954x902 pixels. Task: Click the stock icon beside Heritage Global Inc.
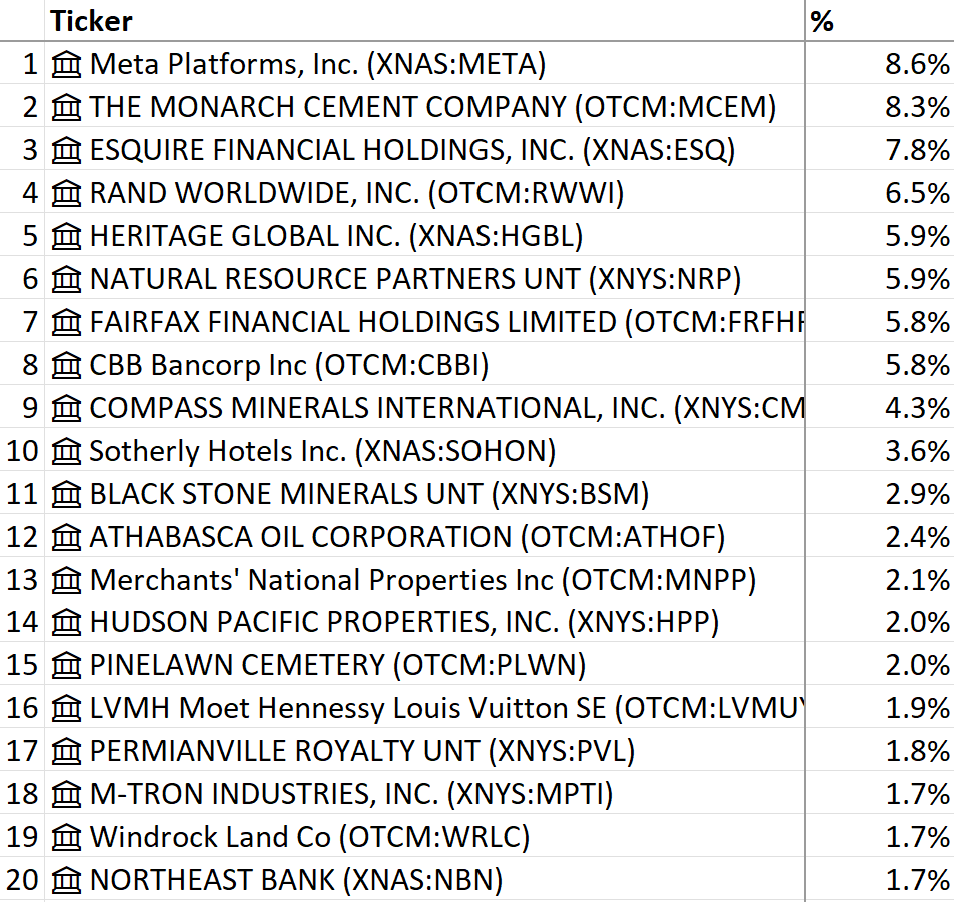tap(66, 236)
